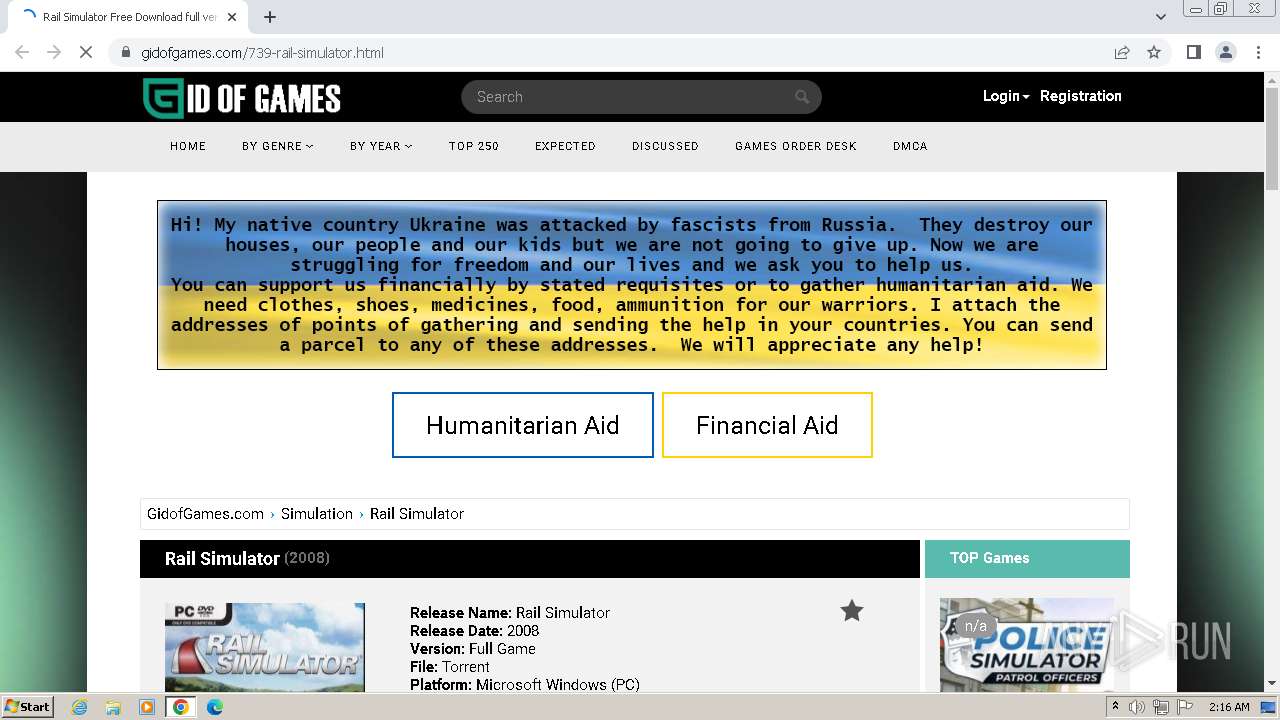Launch Microsoft Edge from the taskbar

tap(215, 707)
